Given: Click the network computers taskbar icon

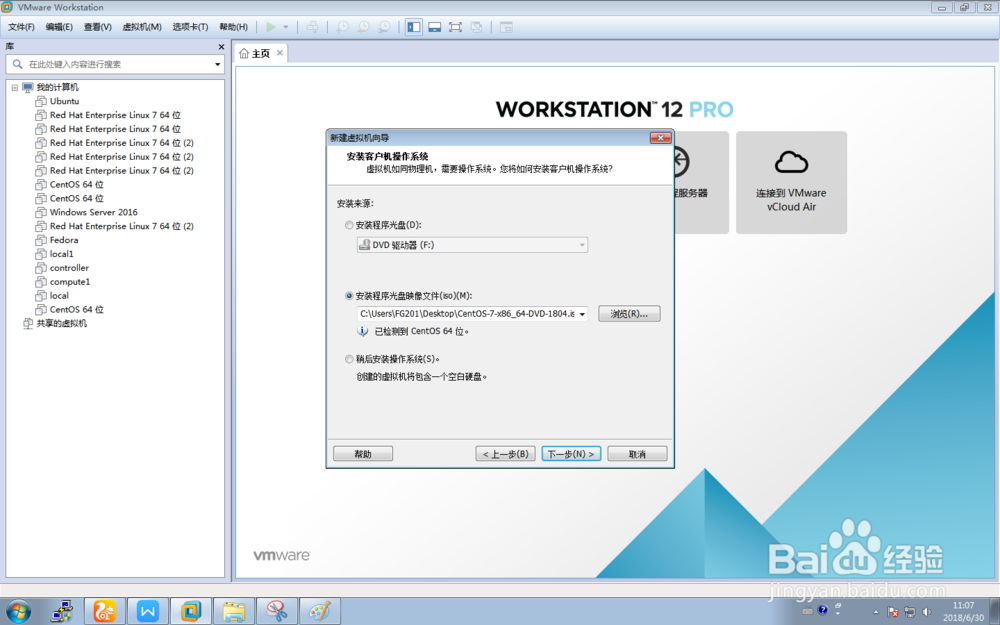Looking at the screenshot, I should pos(62,611).
